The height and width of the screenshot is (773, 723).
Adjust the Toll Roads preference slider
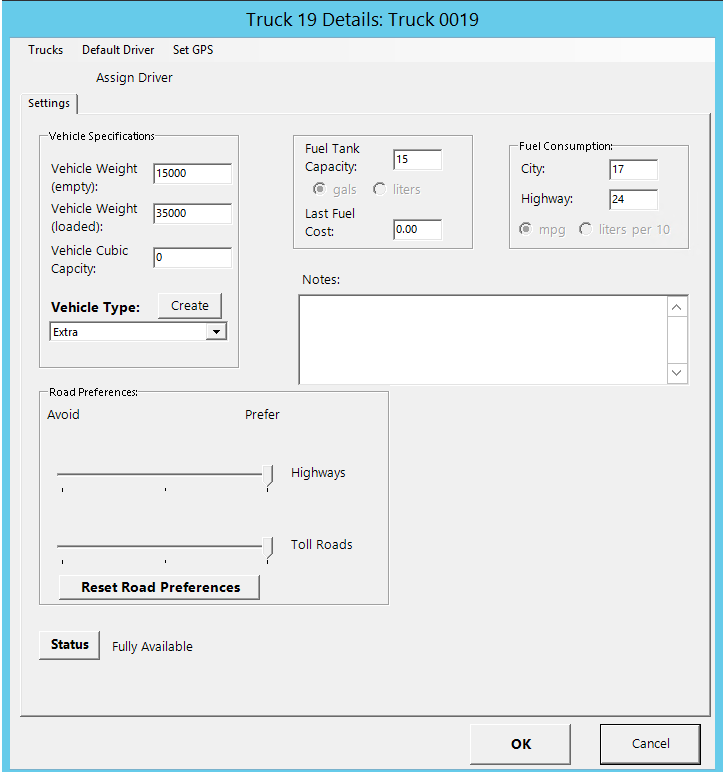268,547
